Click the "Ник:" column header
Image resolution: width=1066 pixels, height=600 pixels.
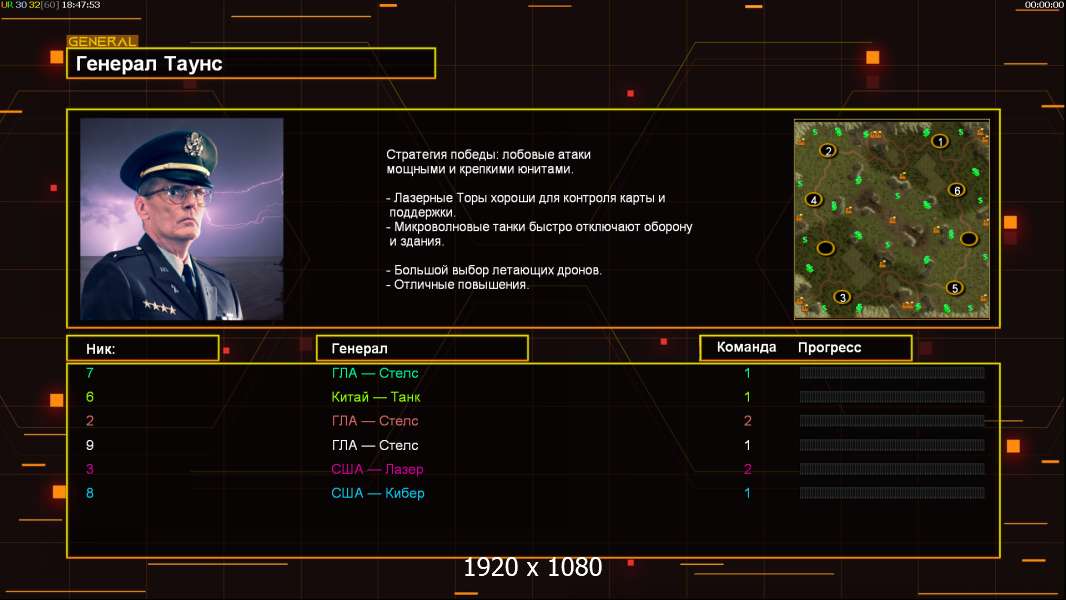tap(143, 349)
